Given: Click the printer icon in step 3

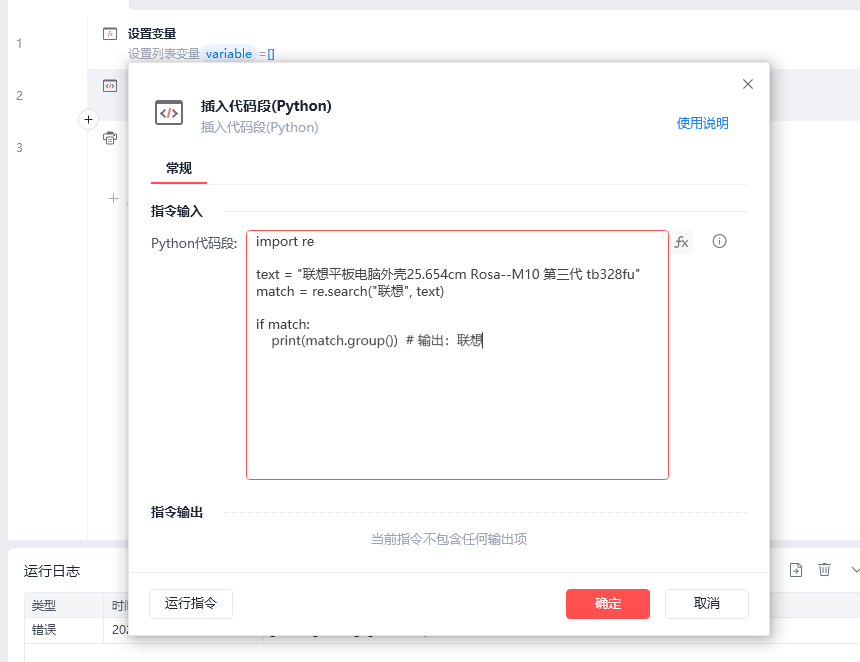Looking at the screenshot, I should click(110, 138).
